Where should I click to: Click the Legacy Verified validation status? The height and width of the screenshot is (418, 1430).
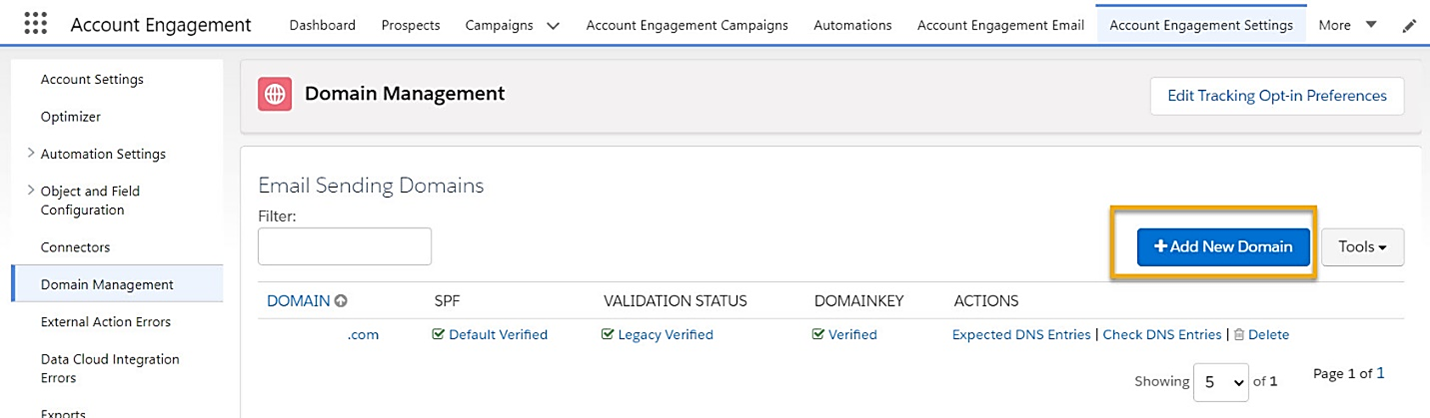click(665, 335)
